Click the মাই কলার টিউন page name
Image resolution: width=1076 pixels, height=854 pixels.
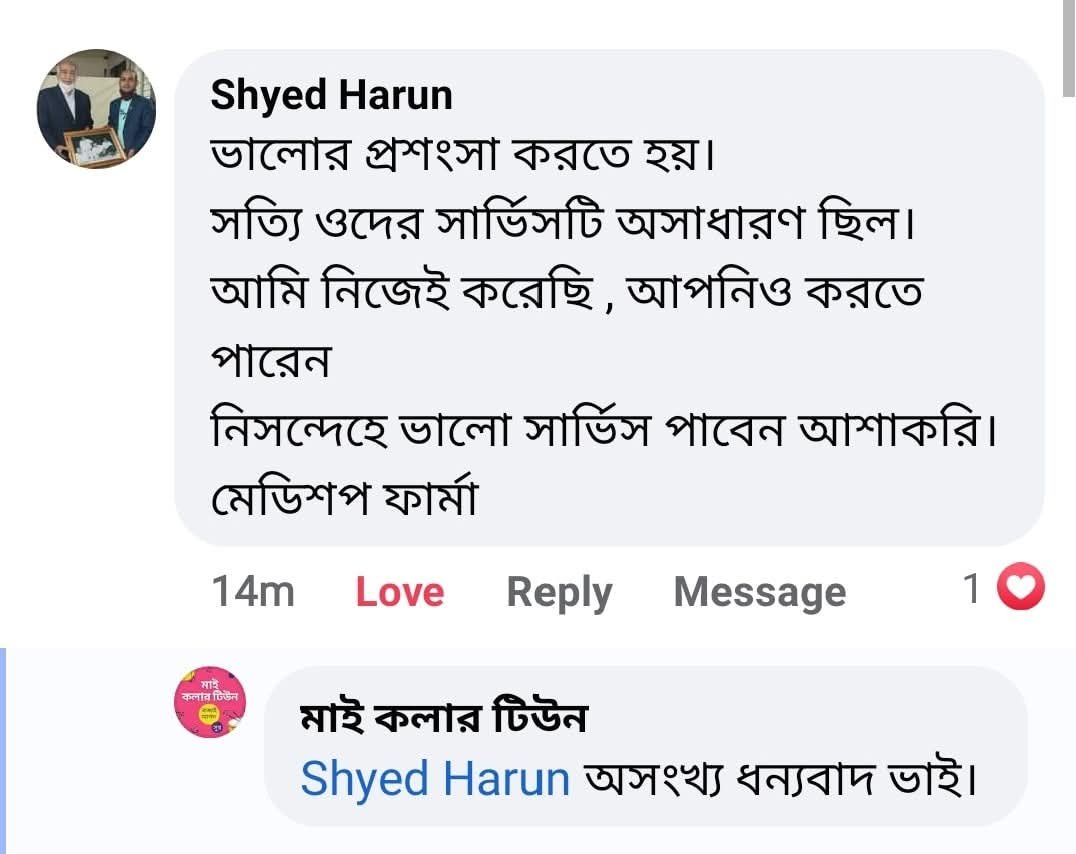(443, 718)
